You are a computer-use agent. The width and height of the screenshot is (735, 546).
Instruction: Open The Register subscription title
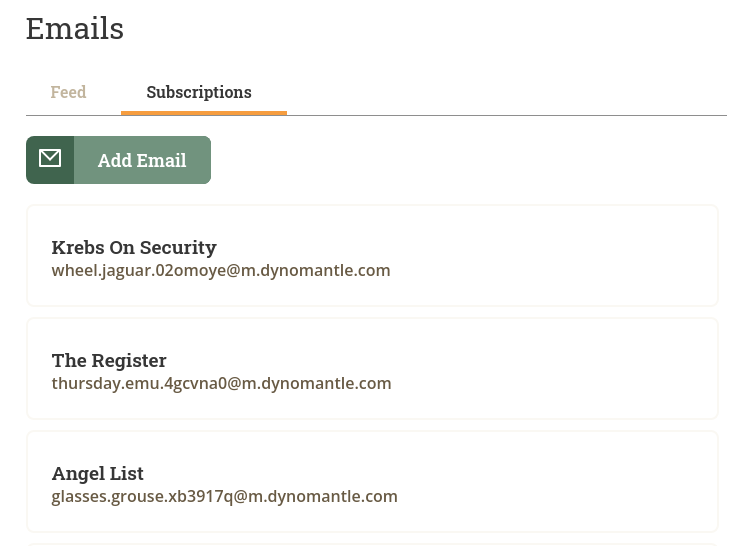[x=109, y=360]
